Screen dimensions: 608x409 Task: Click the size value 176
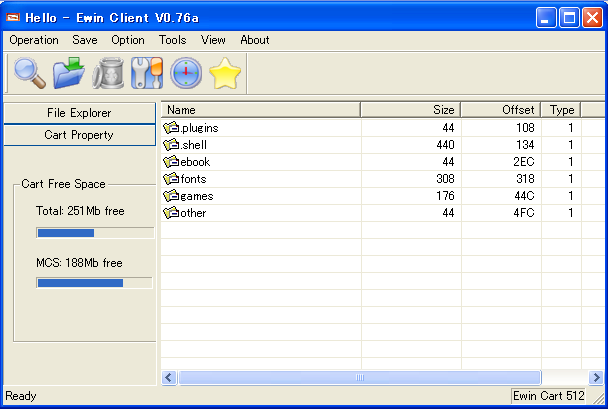coord(445,196)
